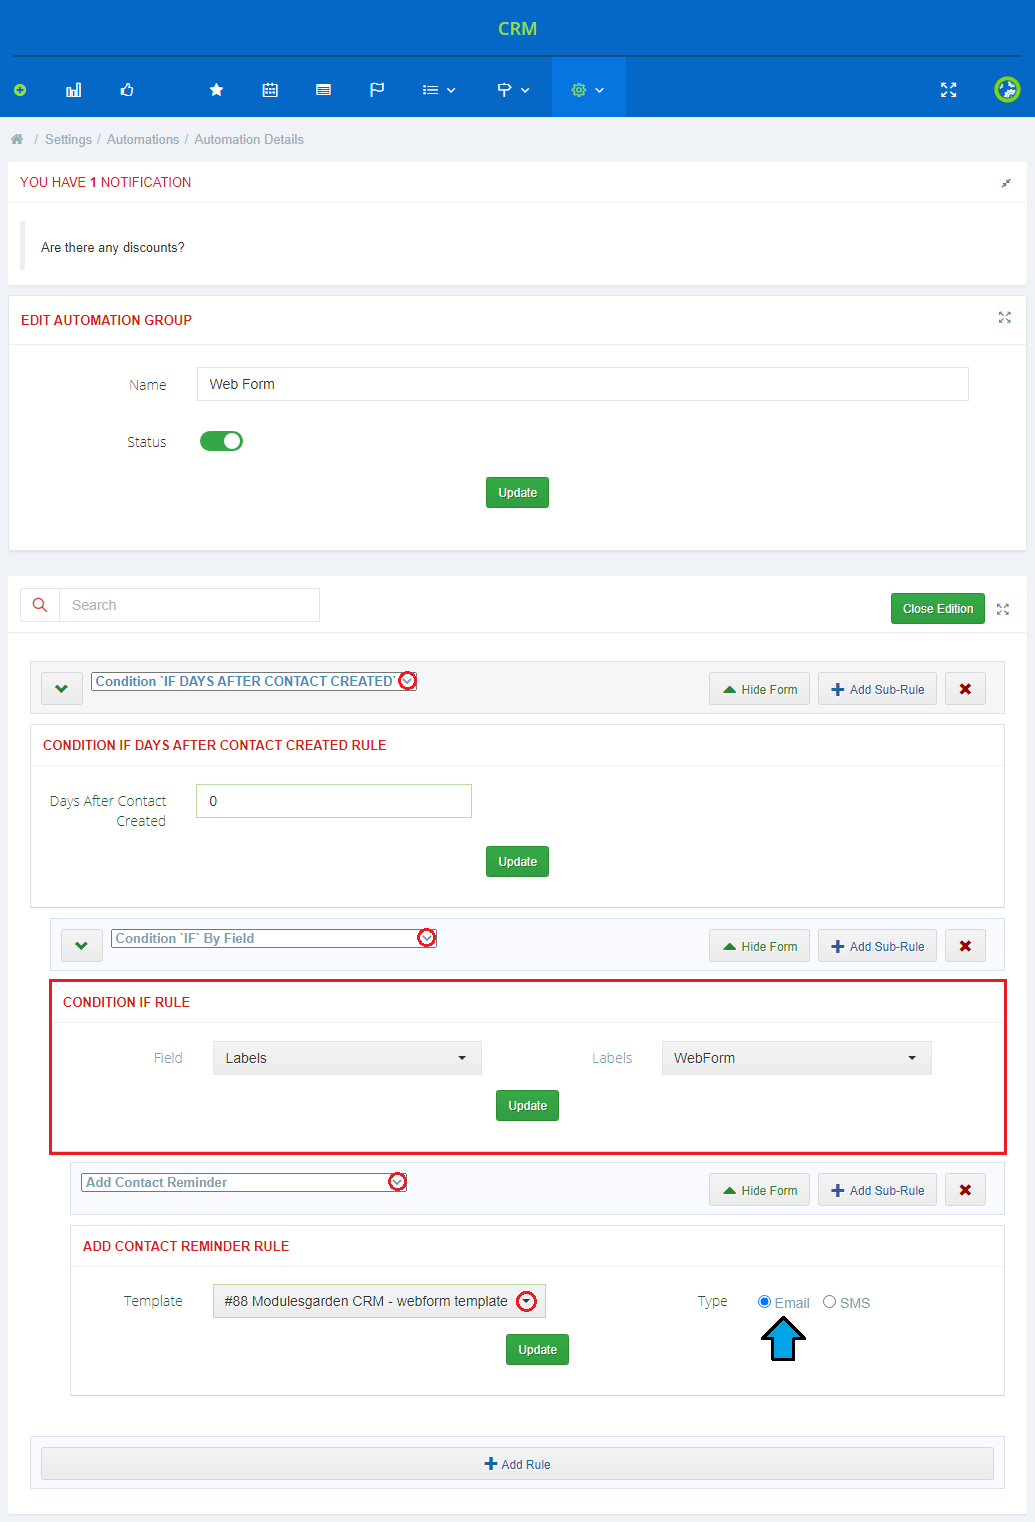Open the Field dropdown showing Labels
This screenshot has width=1035, height=1522.
pyautogui.click(x=347, y=1058)
